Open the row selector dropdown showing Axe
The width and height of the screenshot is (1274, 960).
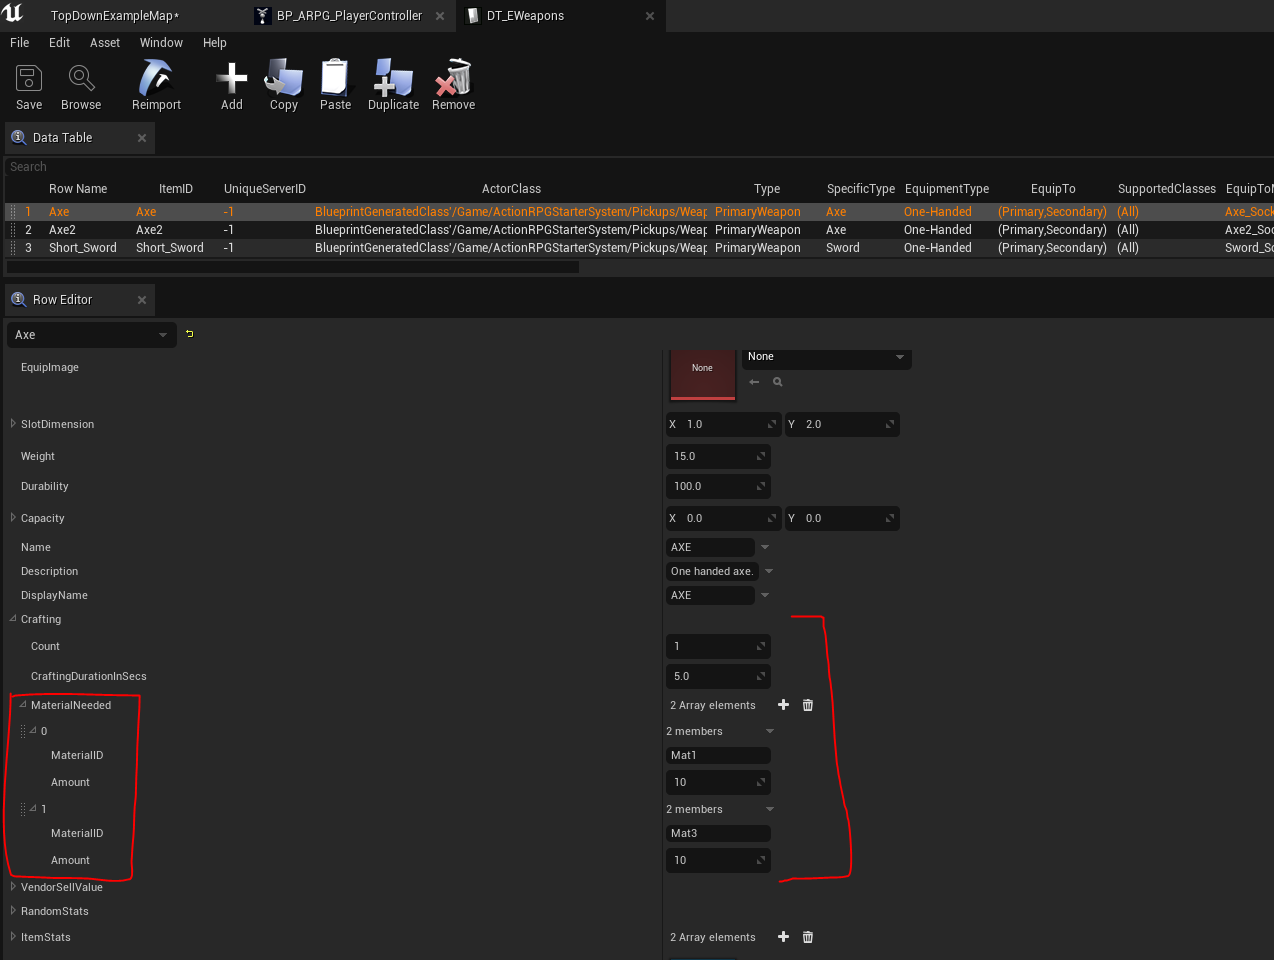tap(92, 335)
